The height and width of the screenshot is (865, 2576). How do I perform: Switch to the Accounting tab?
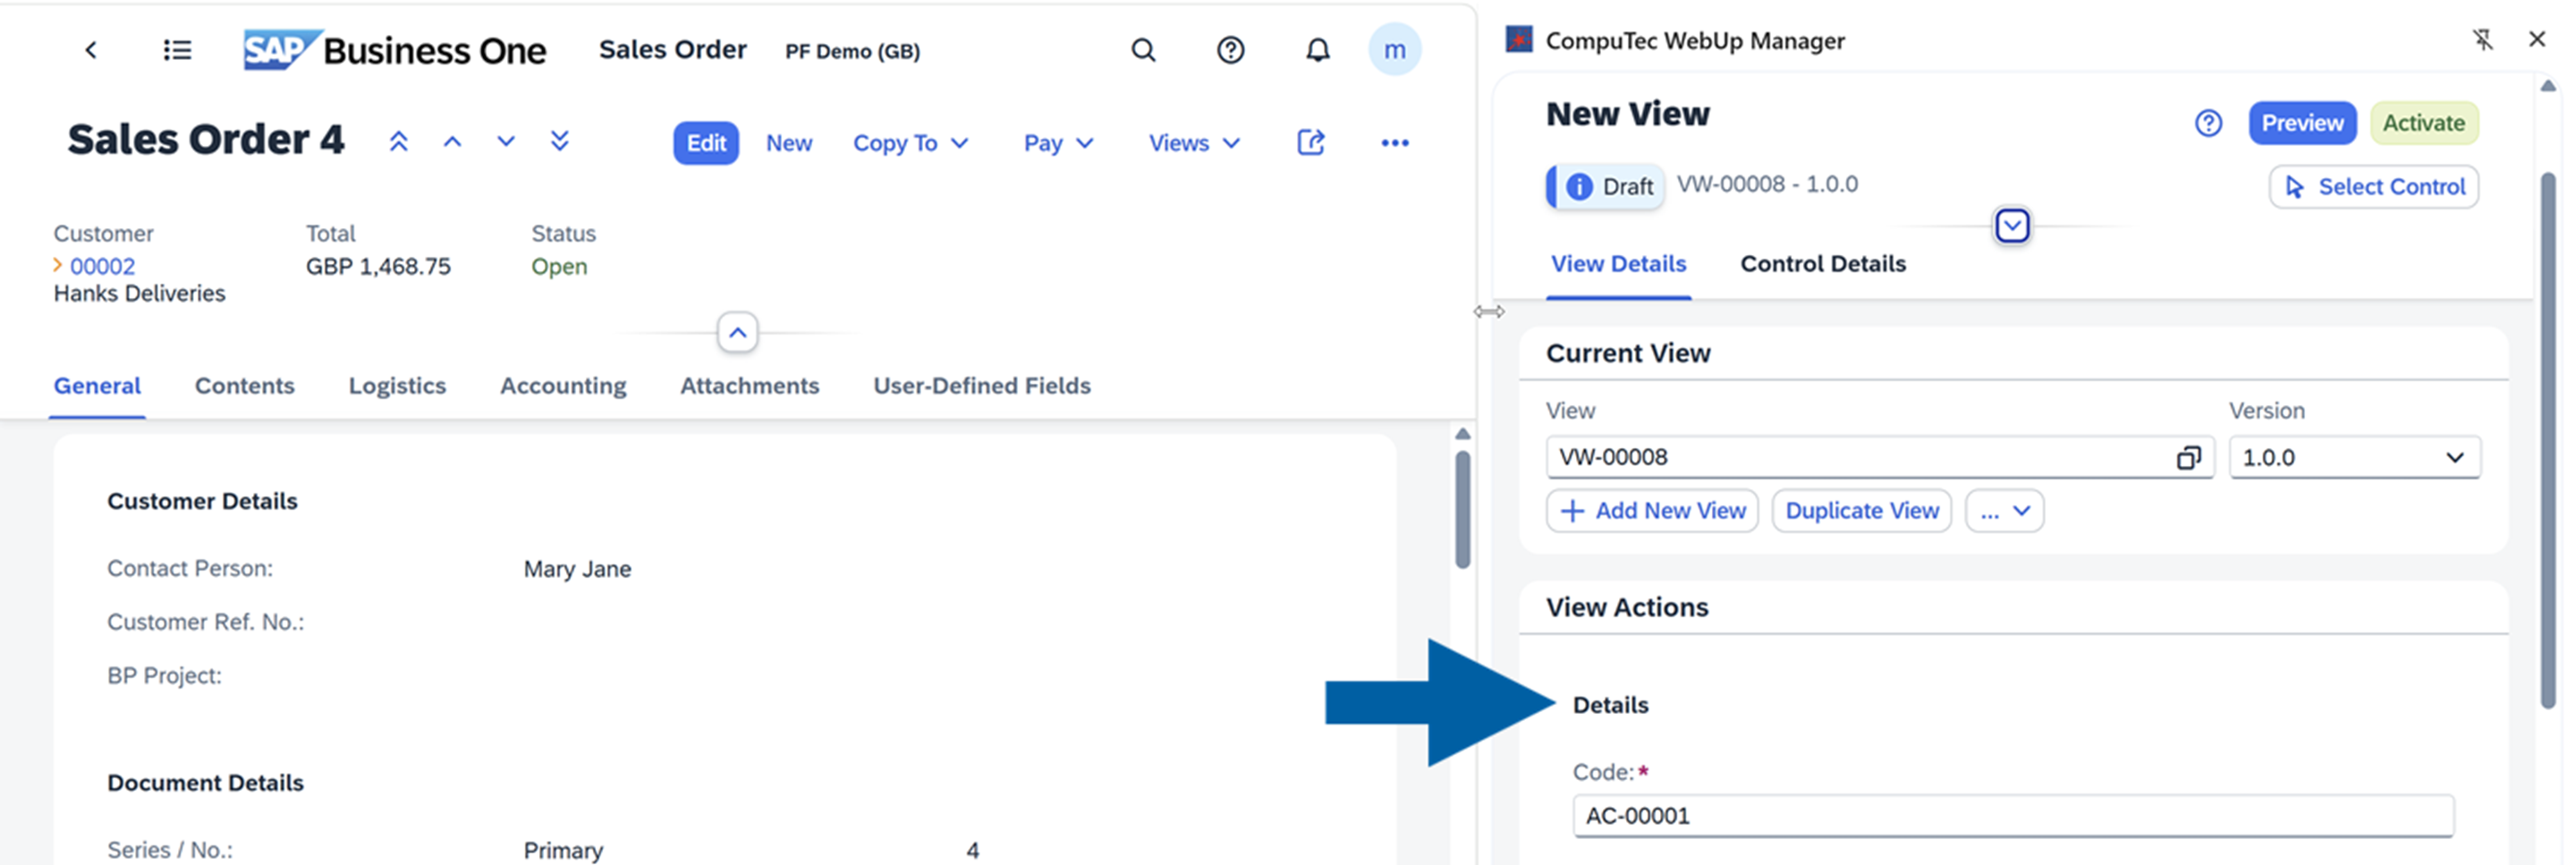[x=563, y=386]
